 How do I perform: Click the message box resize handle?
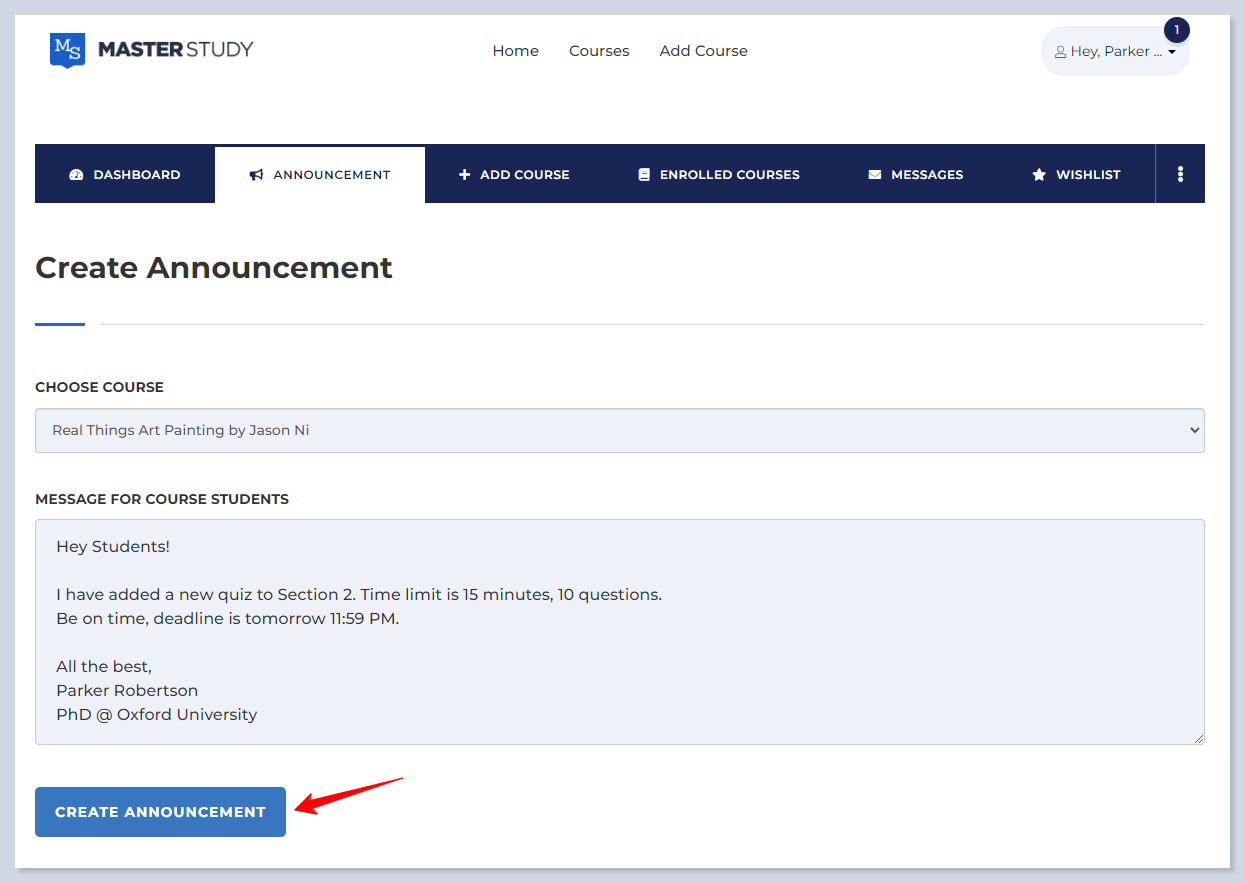point(1198,738)
